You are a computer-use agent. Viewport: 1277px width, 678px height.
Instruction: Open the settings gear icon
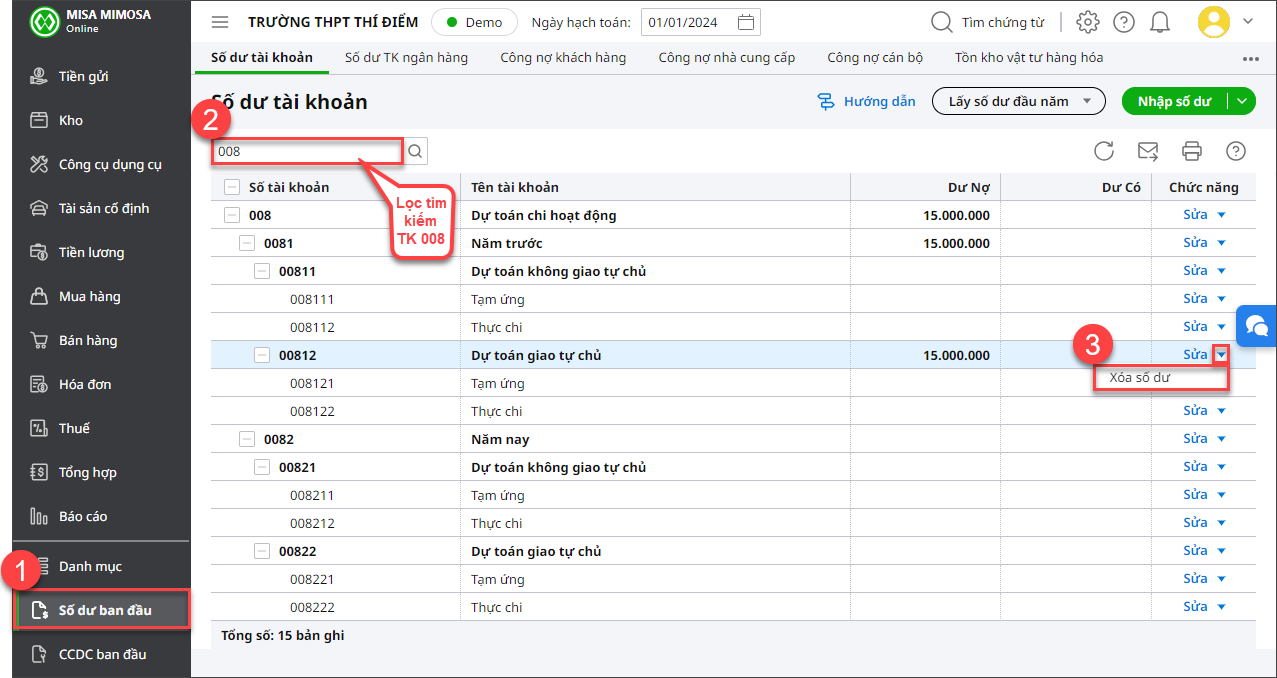coord(1087,22)
